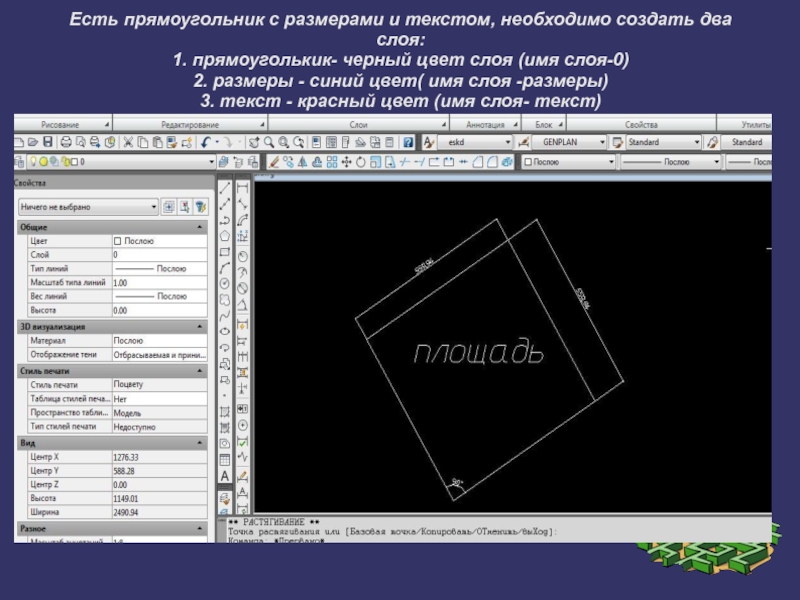The image size is (800, 600).
Task: Select the Mirror tool icon
Action: tap(303, 162)
